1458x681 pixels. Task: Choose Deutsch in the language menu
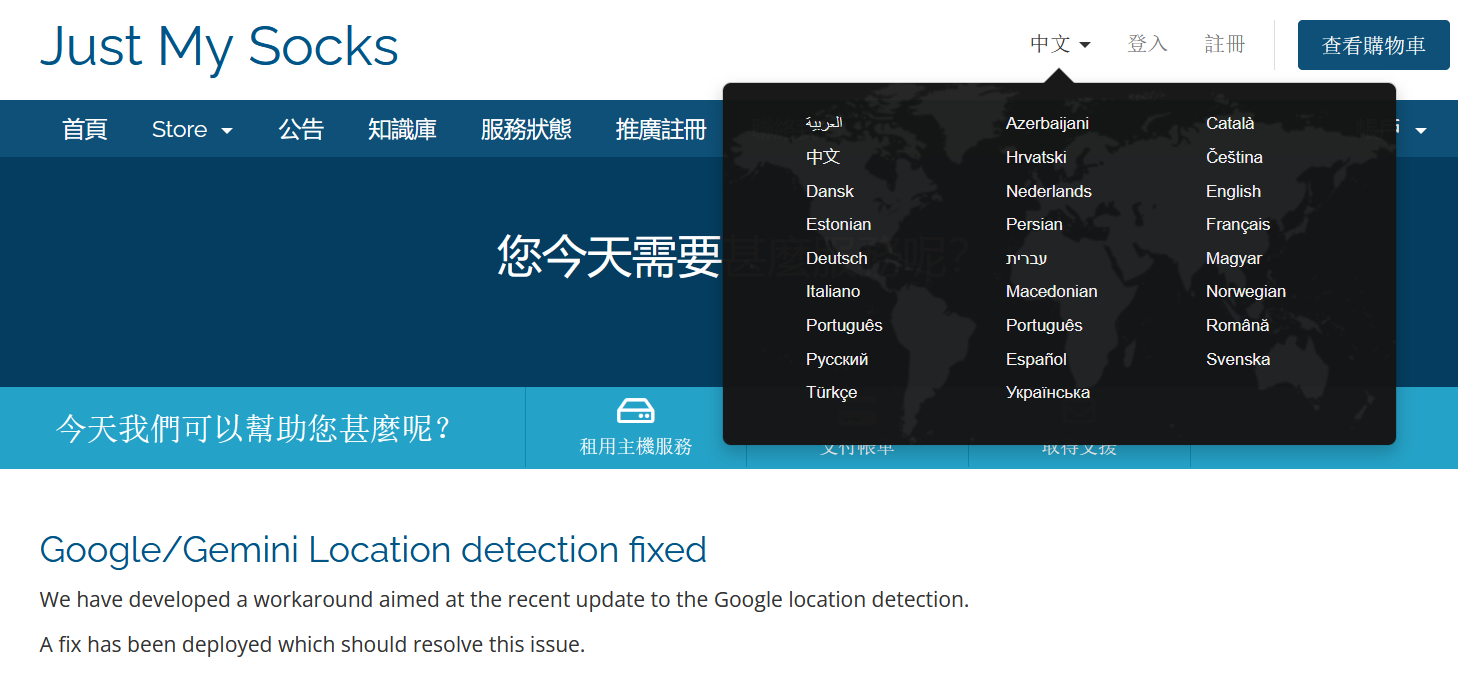point(836,258)
